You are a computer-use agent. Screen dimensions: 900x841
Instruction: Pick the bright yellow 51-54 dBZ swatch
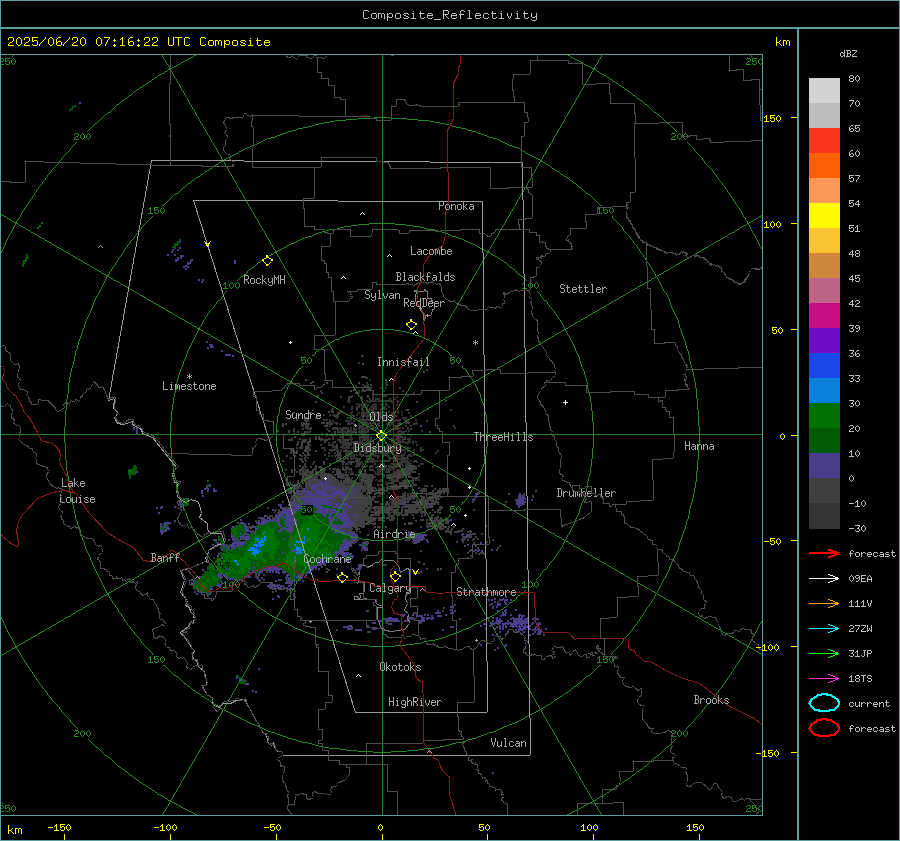tap(824, 216)
